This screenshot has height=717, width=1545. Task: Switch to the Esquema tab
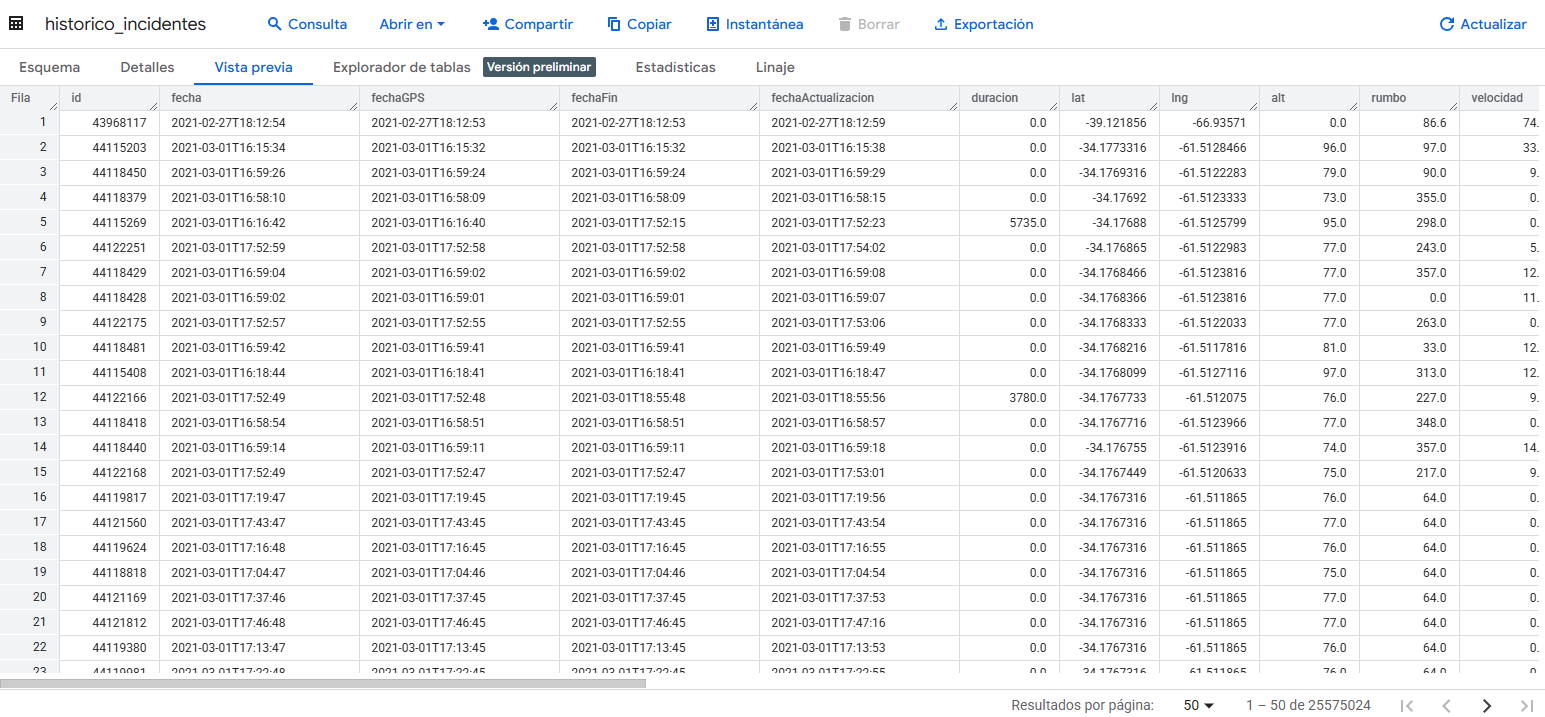(x=49, y=67)
